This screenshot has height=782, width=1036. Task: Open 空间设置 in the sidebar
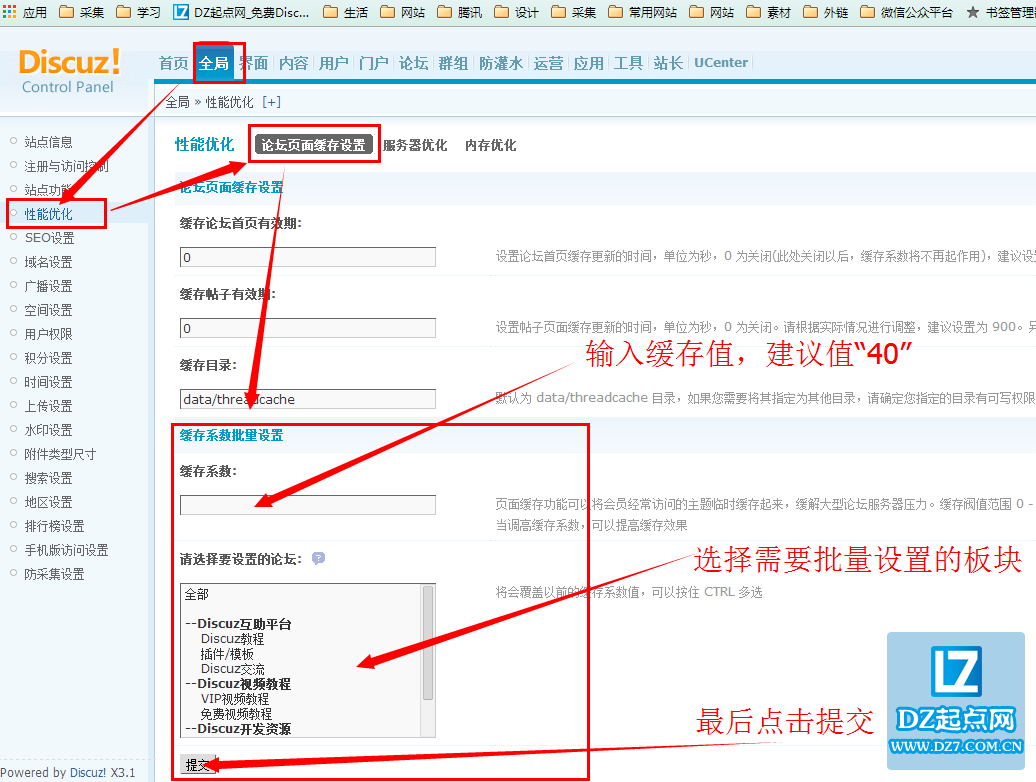tap(48, 310)
